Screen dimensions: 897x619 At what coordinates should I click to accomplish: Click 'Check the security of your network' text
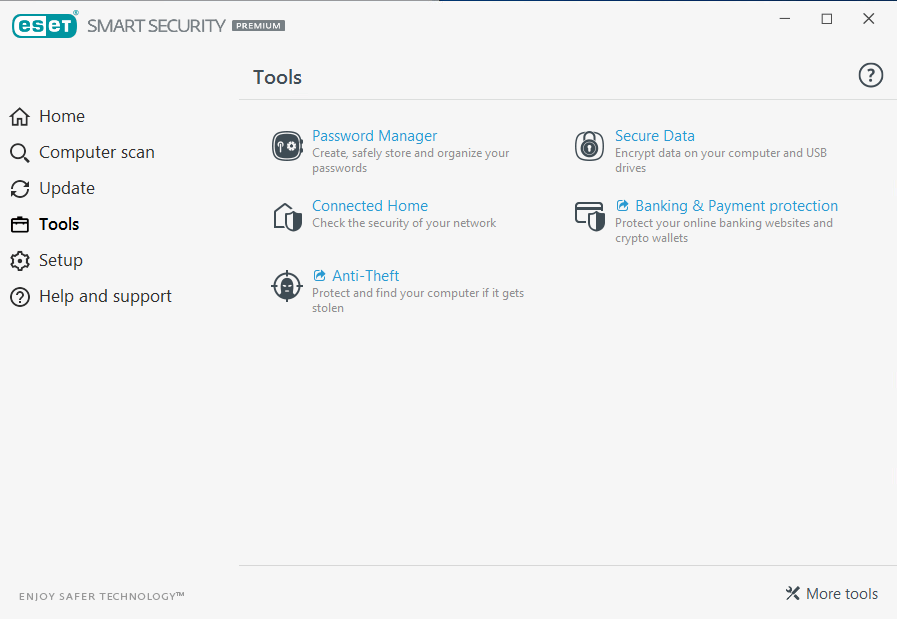click(x=404, y=223)
